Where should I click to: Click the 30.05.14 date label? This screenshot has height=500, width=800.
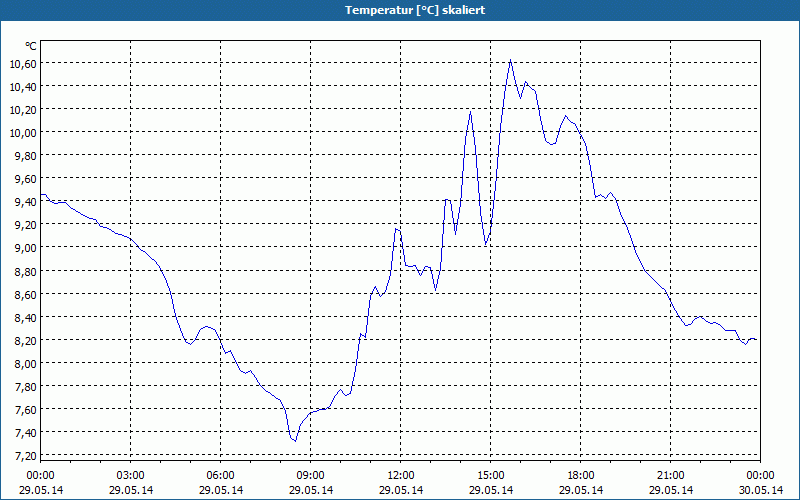760,490
